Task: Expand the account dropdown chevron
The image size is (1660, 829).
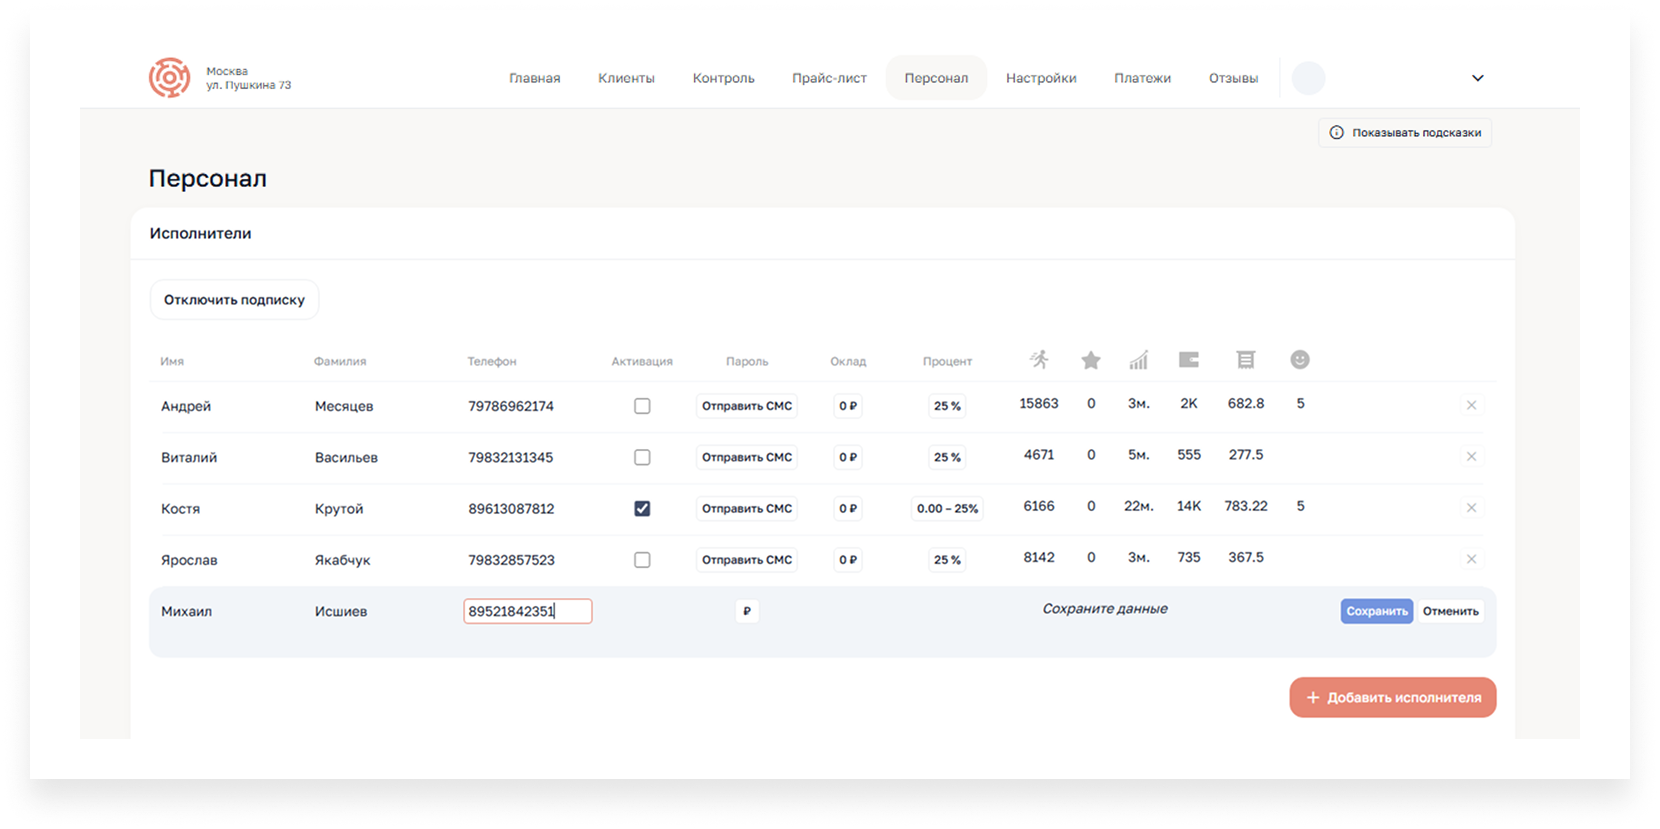Action: click(x=1477, y=78)
